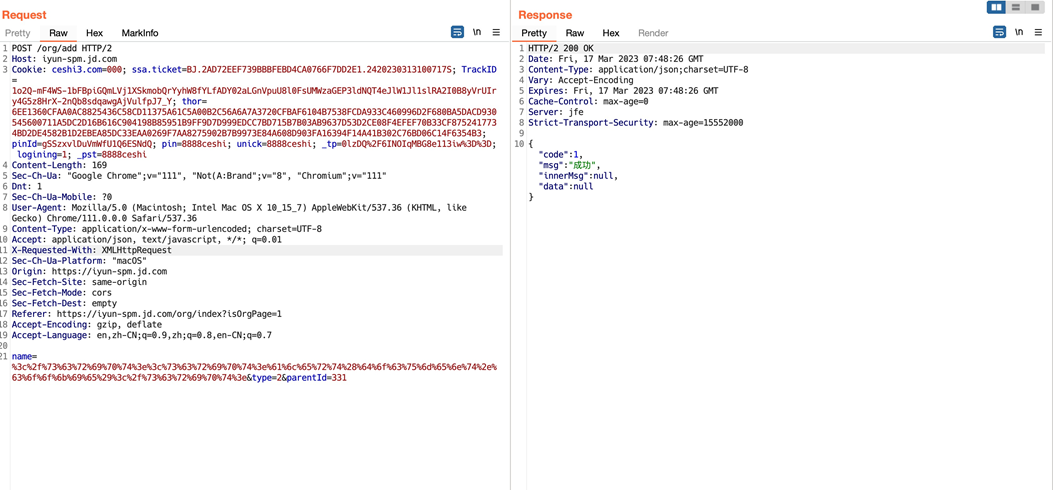The image size is (1053, 490).
Task: Click the 'Date:' response header line
Action: point(614,59)
